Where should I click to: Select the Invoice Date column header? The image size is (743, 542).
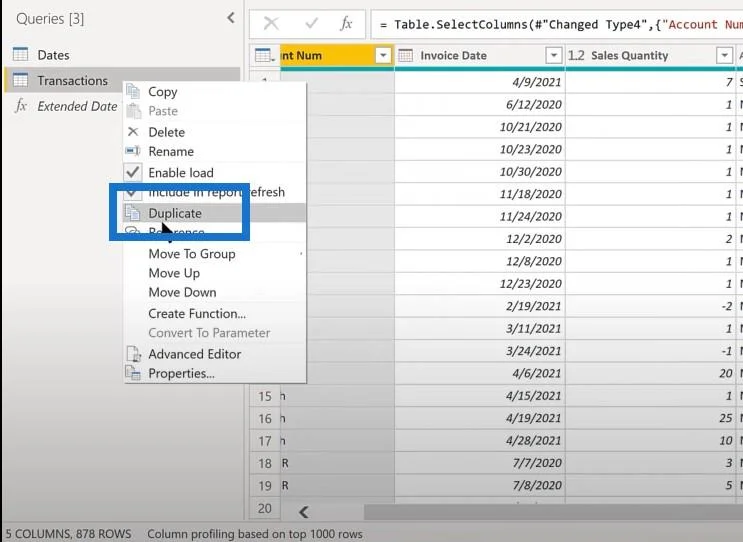480,55
